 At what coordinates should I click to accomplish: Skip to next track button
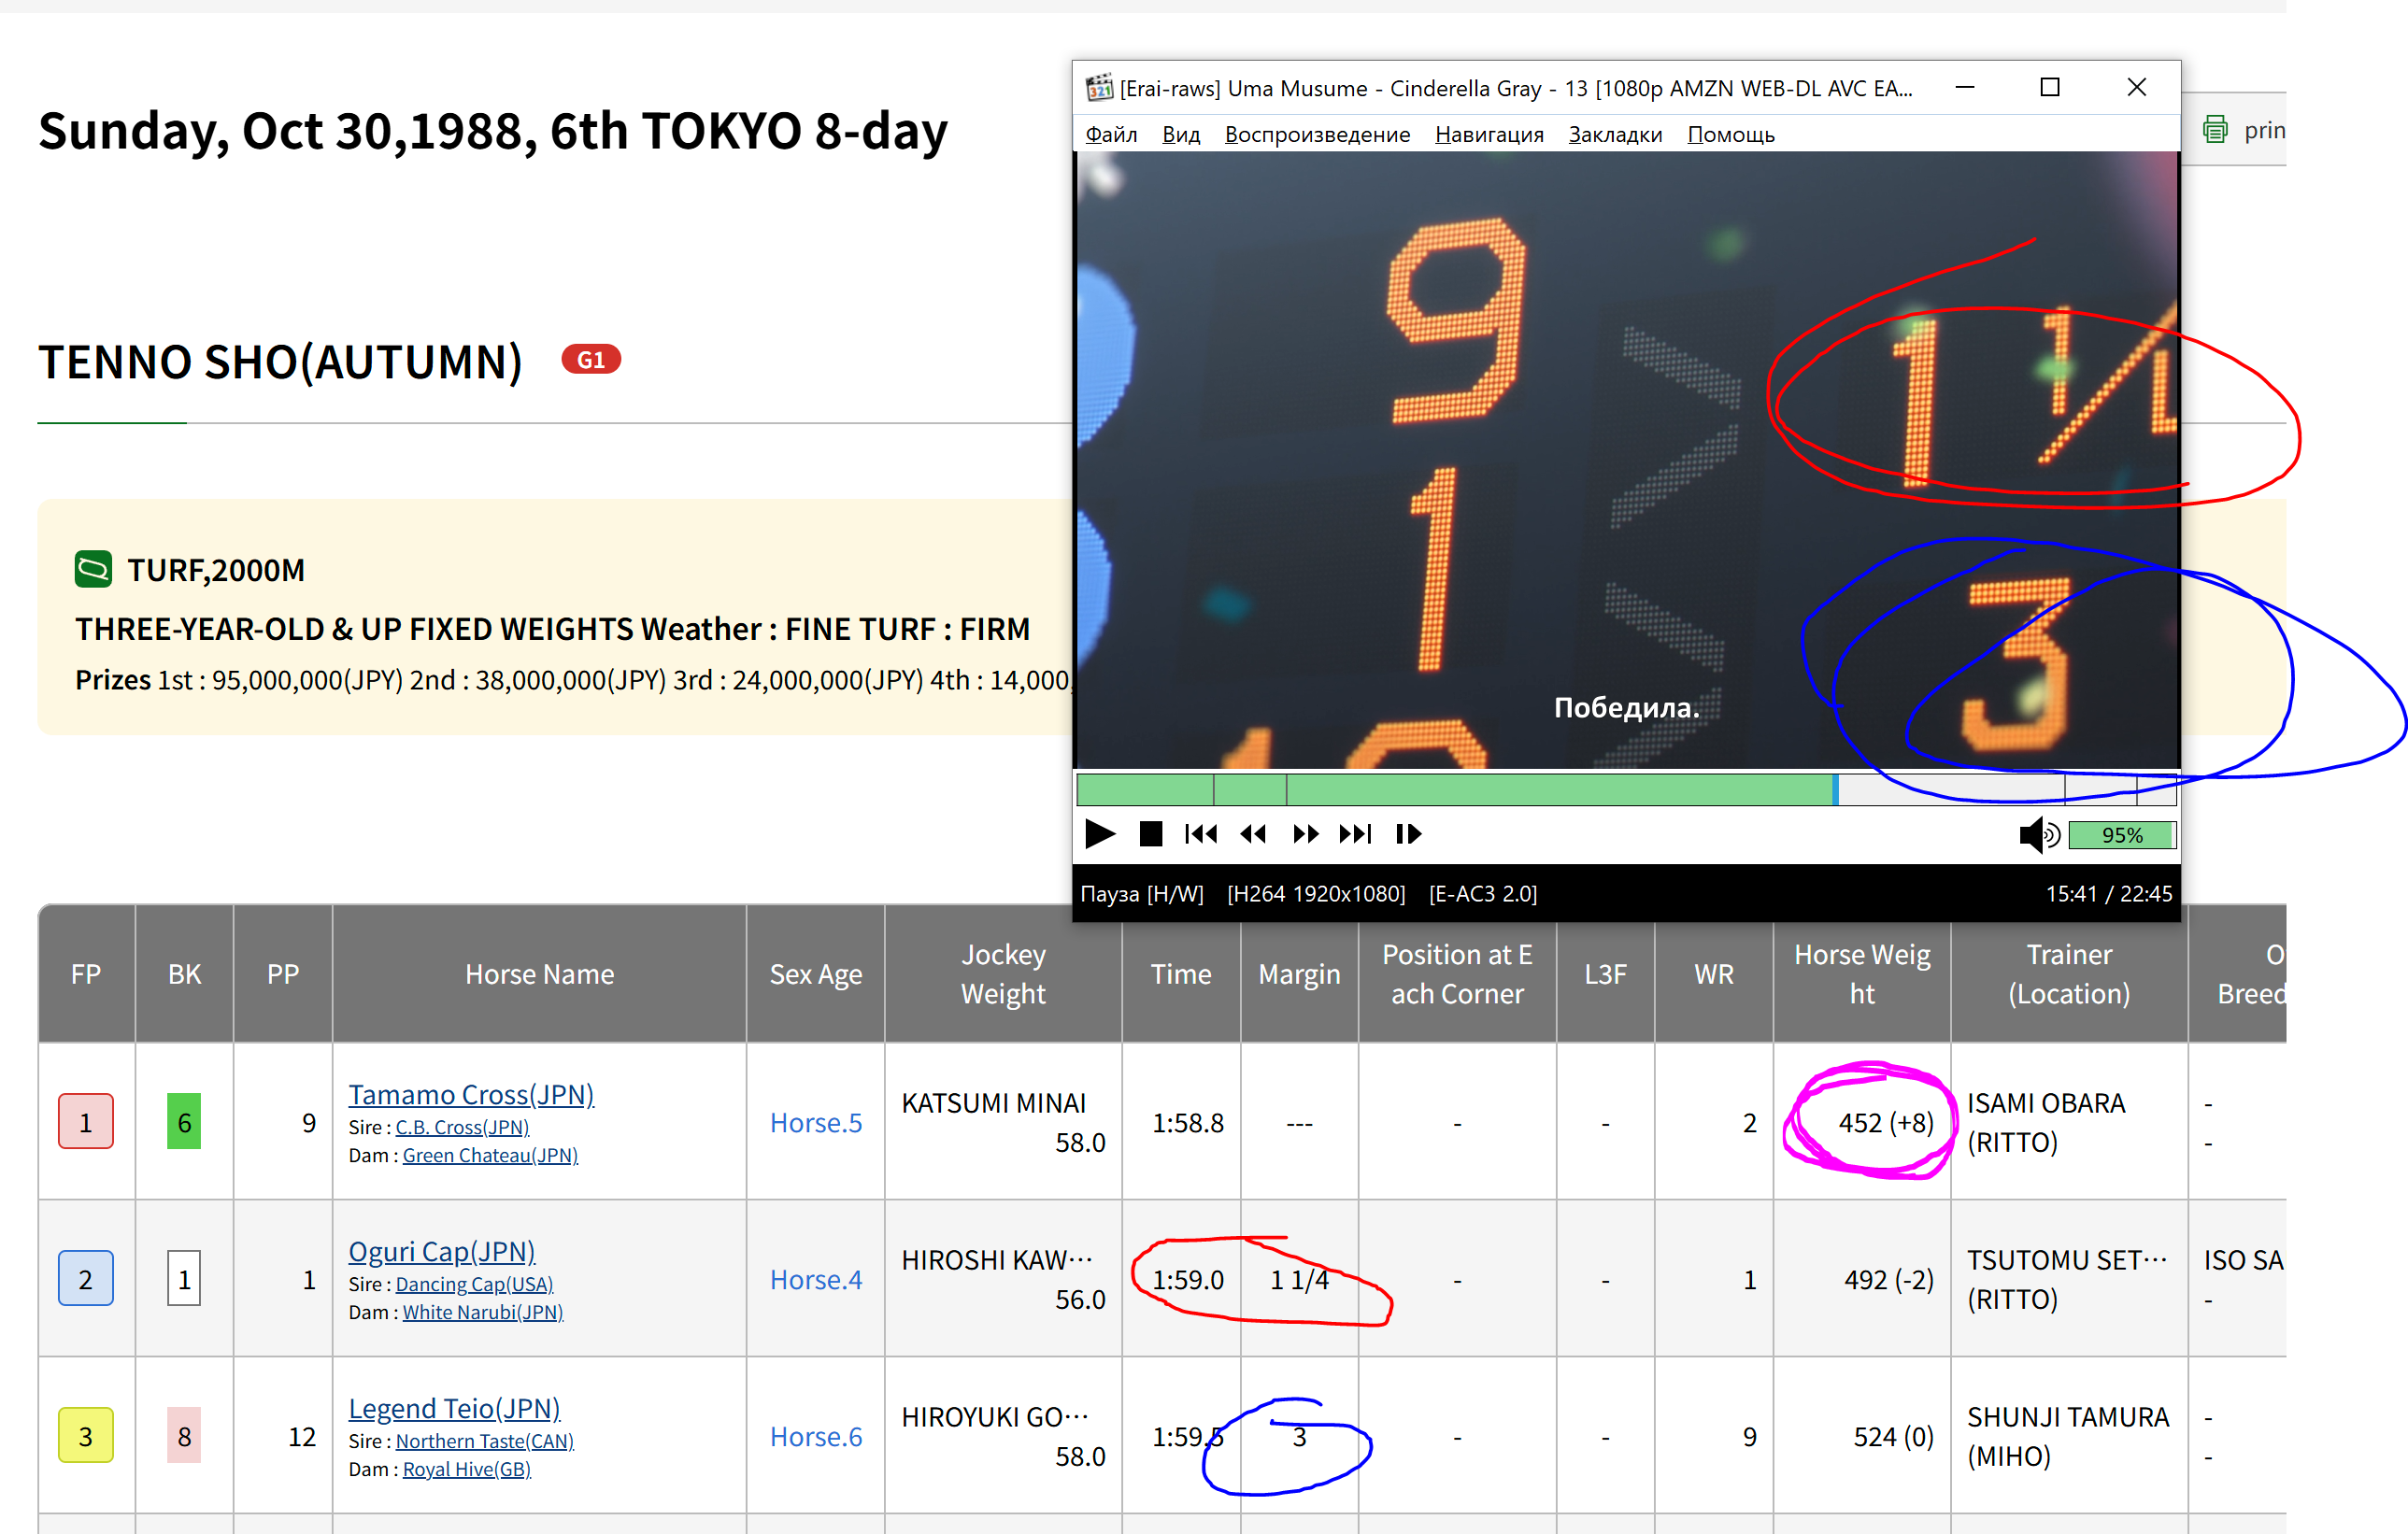[x=1356, y=833]
